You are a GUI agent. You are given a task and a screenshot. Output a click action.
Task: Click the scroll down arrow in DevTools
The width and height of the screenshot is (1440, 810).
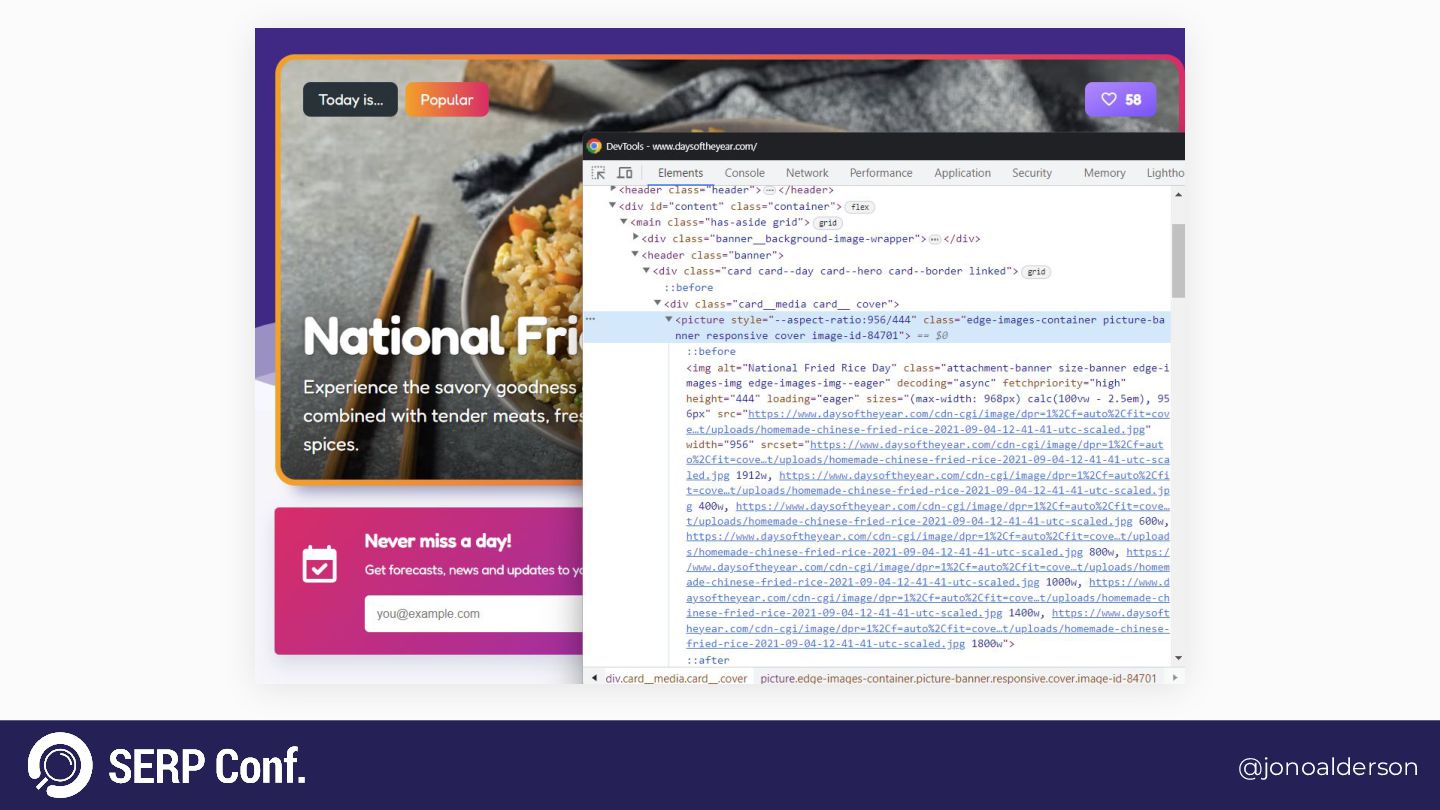(1178, 658)
